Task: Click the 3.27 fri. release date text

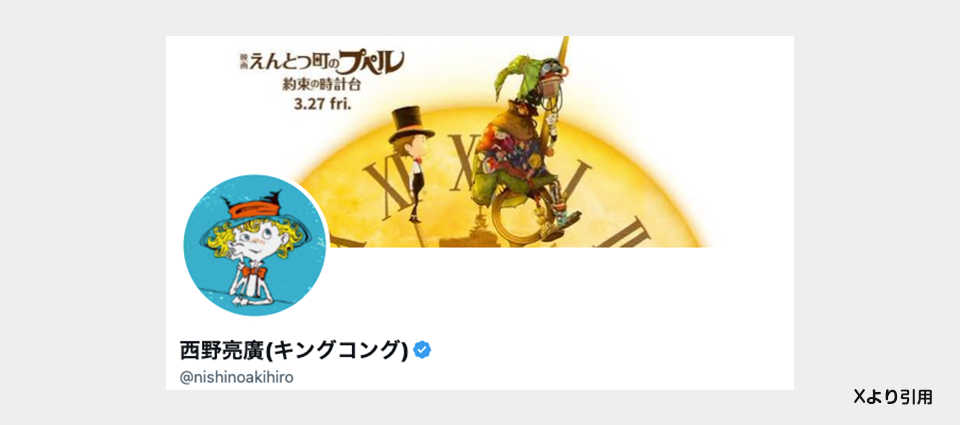Action: 322,103
